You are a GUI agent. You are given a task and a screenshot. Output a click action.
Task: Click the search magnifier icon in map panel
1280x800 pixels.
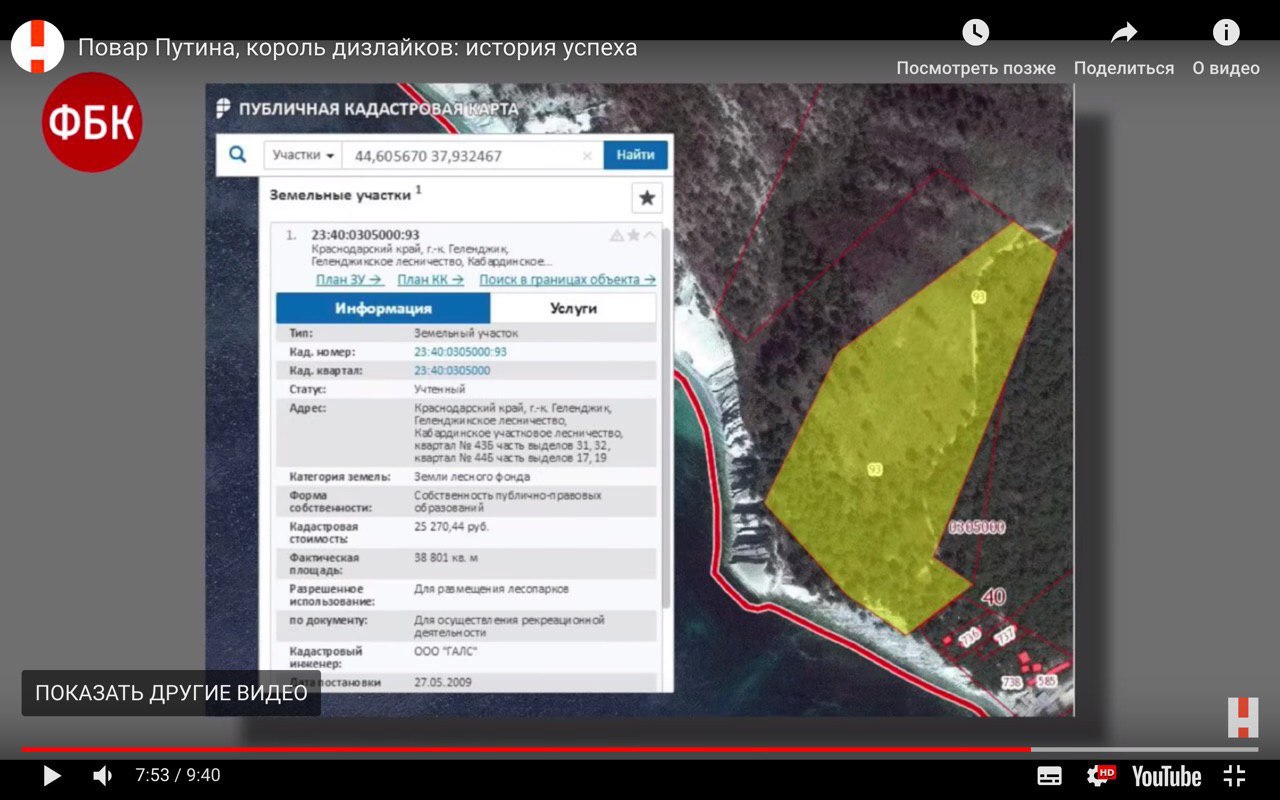pyautogui.click(x=238, y=155)
